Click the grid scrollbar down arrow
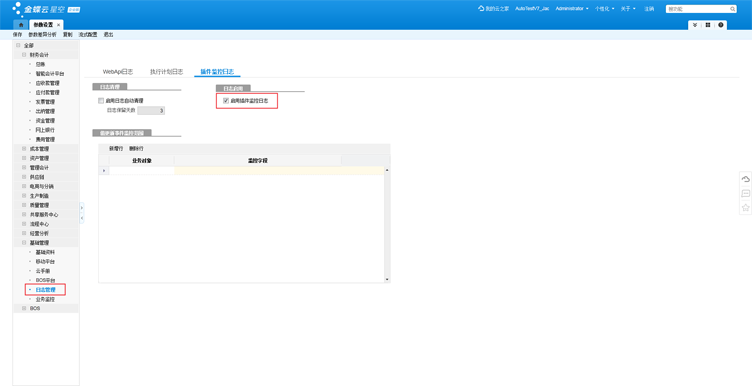Screen dimensions: 752x386 (387, 280)
